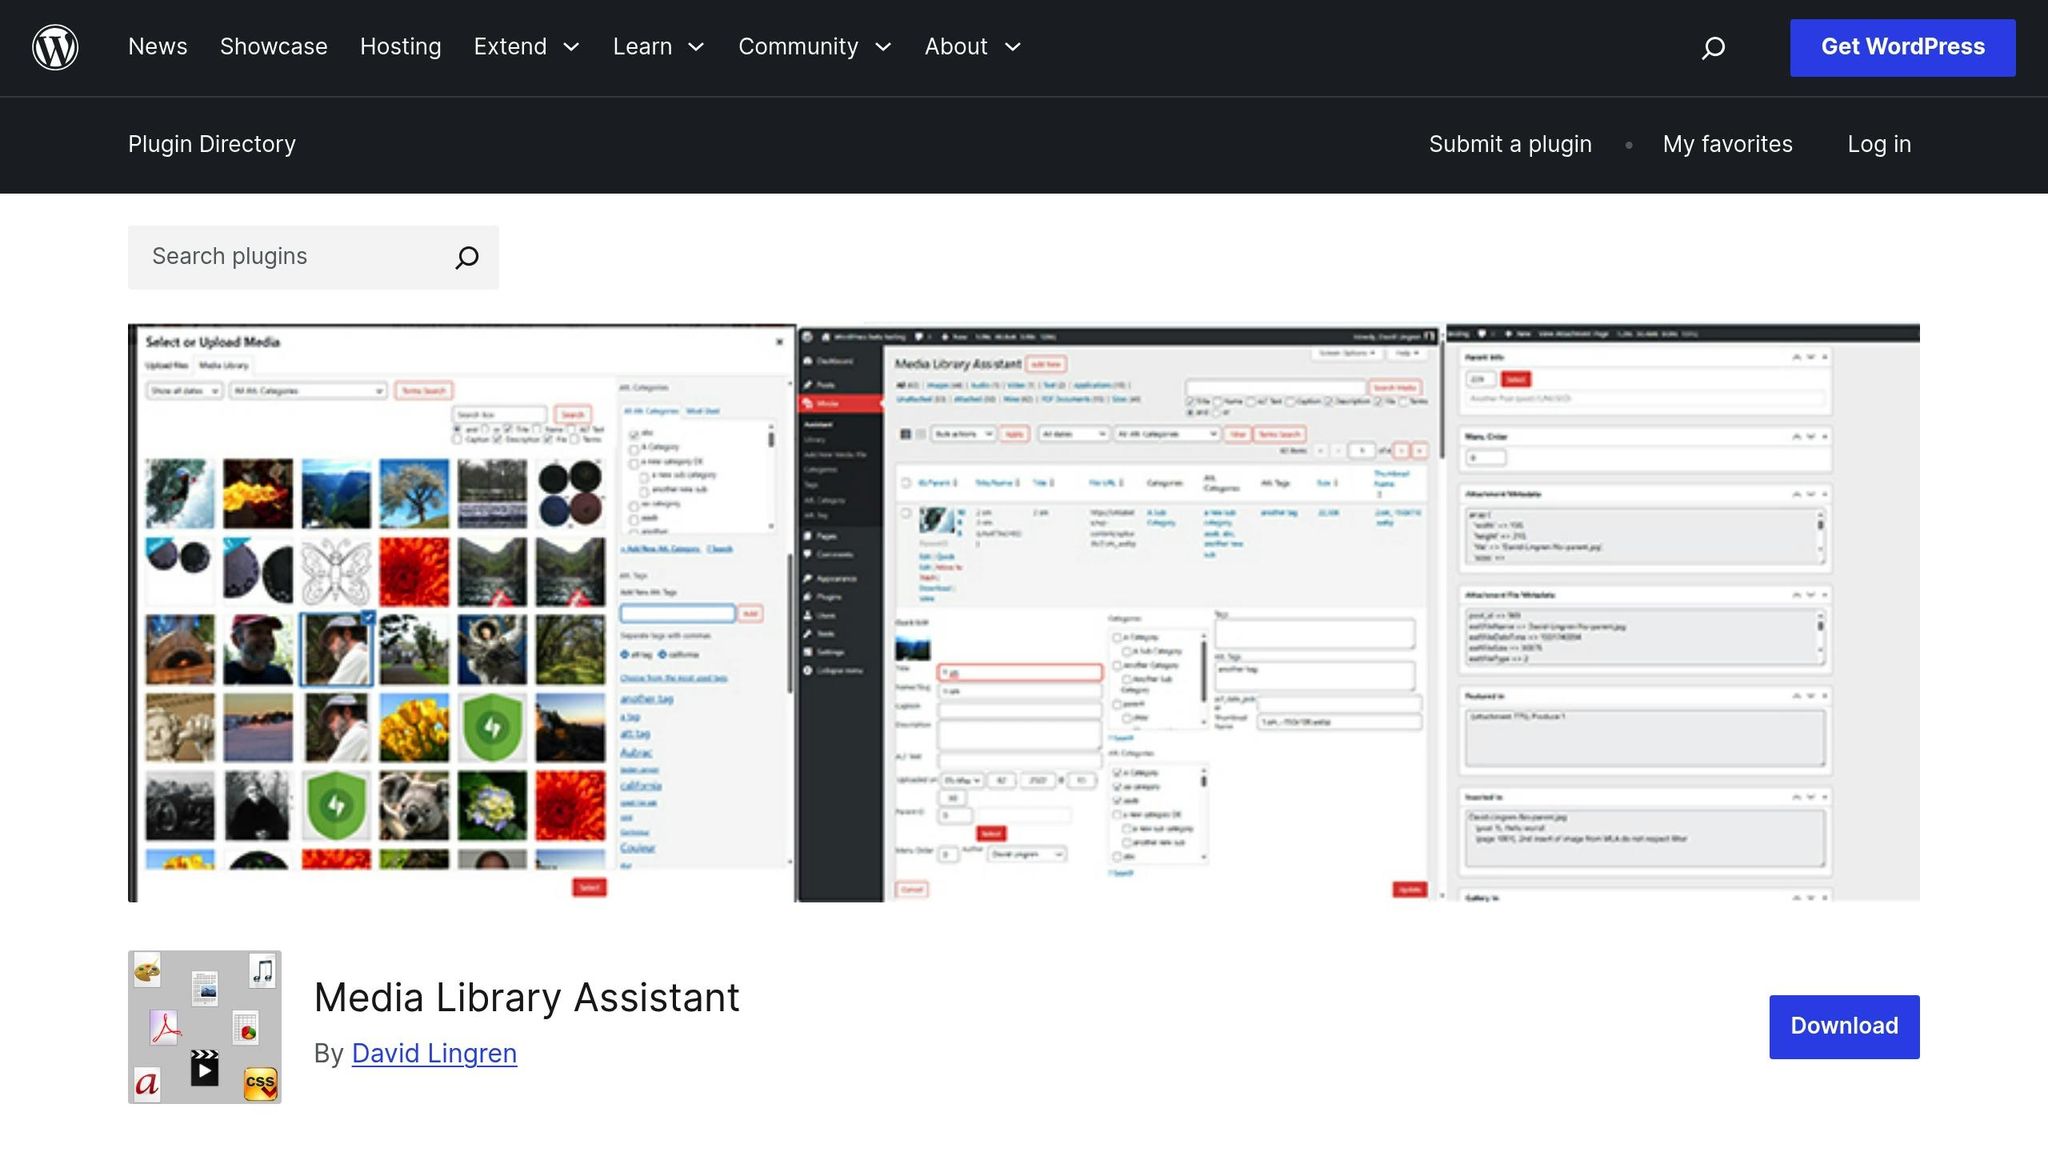Open the Plugin Directory link

tap(211, 144)
